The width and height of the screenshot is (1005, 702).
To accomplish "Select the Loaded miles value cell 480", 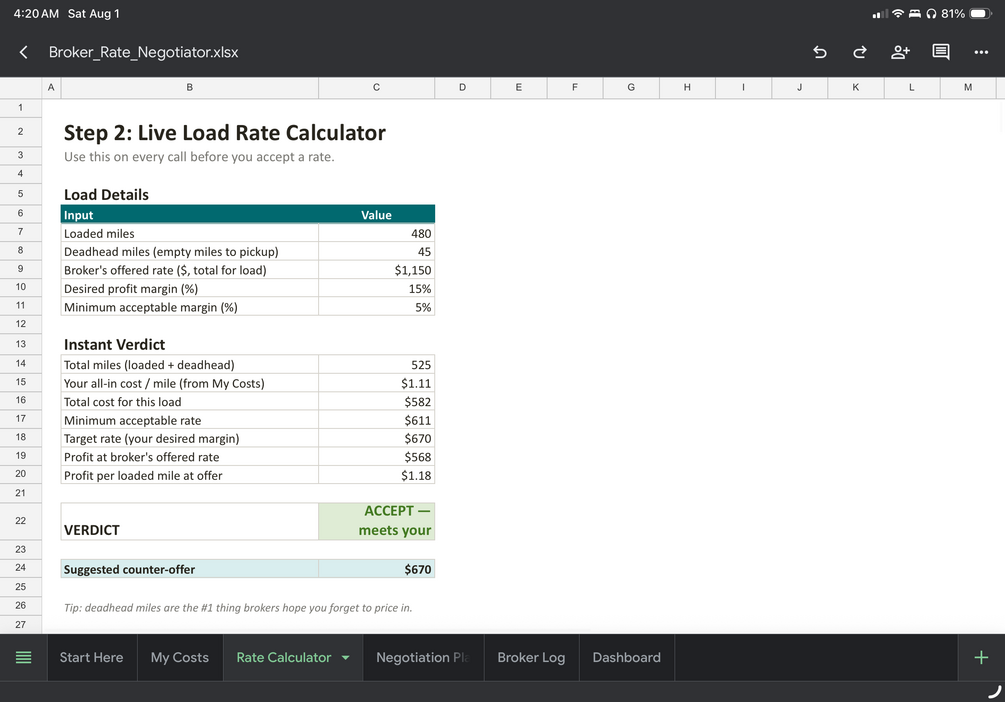I will pyautogui.click(x=376, y=233).
